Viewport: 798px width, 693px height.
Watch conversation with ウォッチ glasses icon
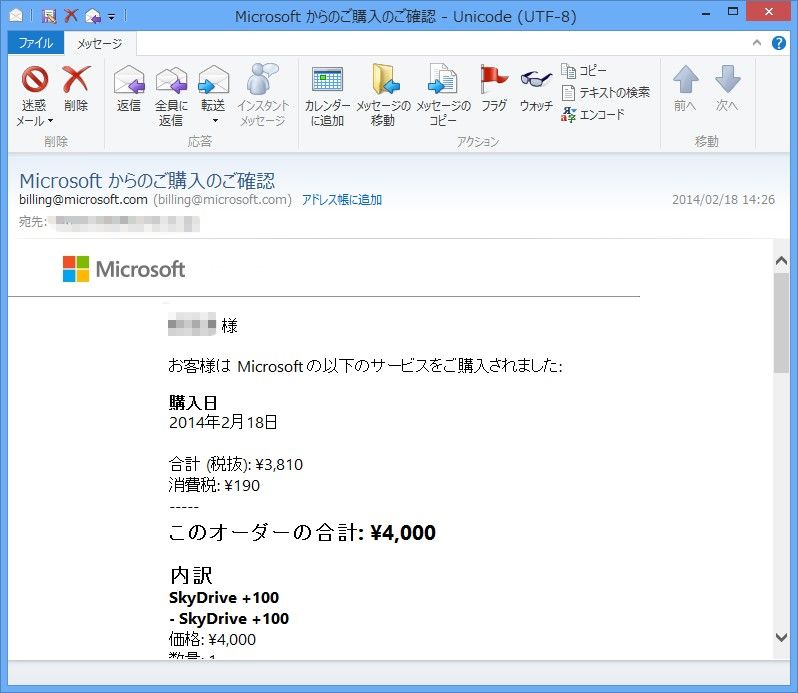536,79
